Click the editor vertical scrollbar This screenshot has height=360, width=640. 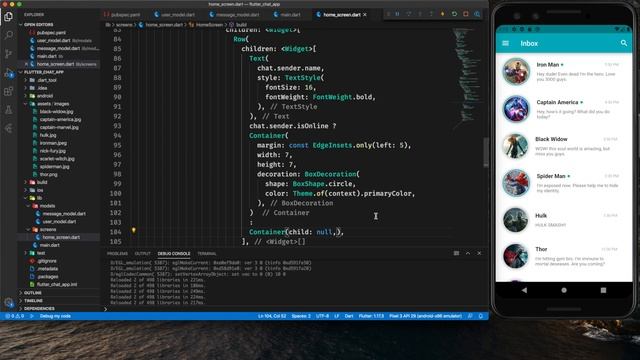tap(486, 152)
